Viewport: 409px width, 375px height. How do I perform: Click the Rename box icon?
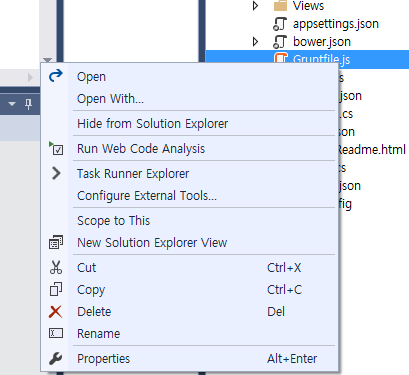[x=56, y=333]
